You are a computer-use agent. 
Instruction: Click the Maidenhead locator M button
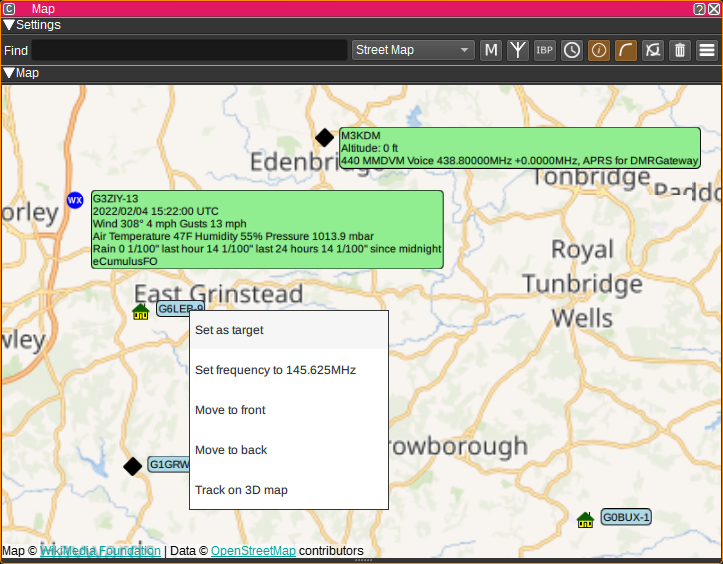click(x=491, y=50)
